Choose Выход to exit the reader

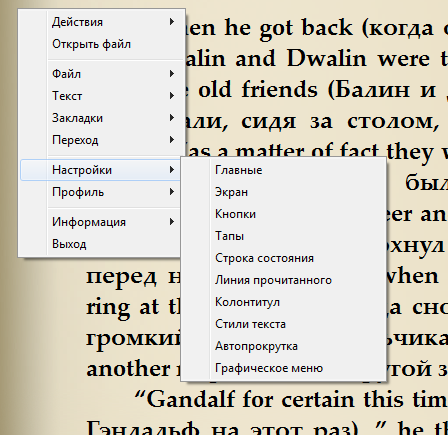tap(100, 244)
